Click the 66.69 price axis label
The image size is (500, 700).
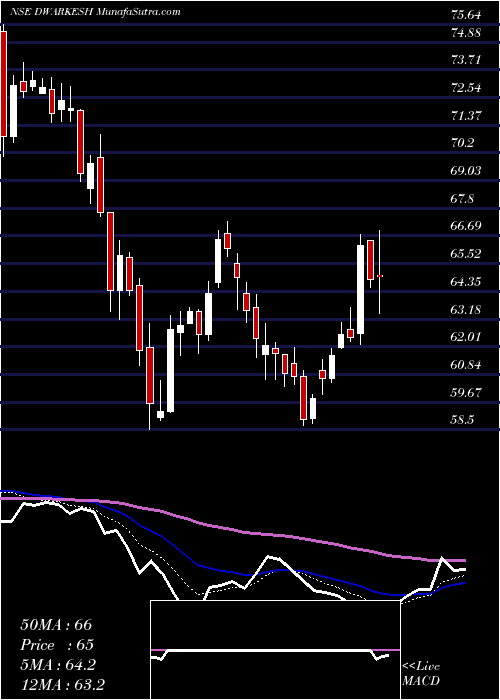(466, 226)
